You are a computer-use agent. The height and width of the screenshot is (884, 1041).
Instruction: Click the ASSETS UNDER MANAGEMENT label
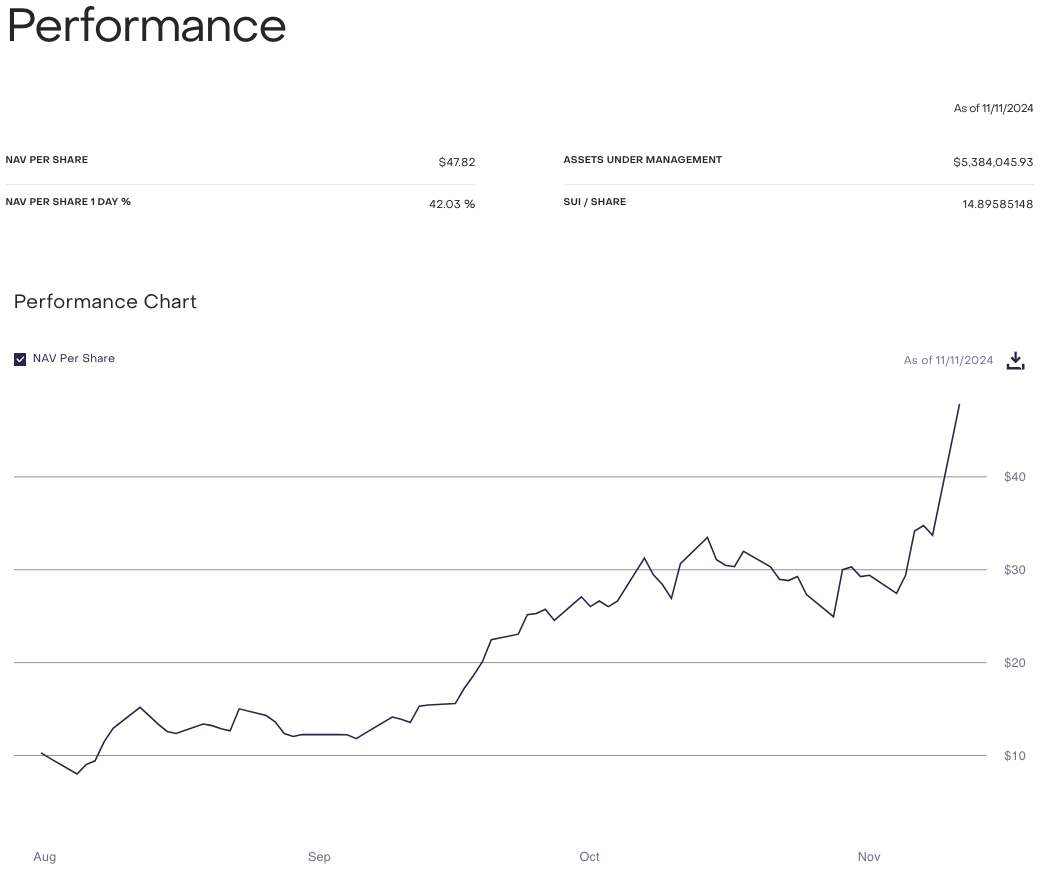pos(642,160)
